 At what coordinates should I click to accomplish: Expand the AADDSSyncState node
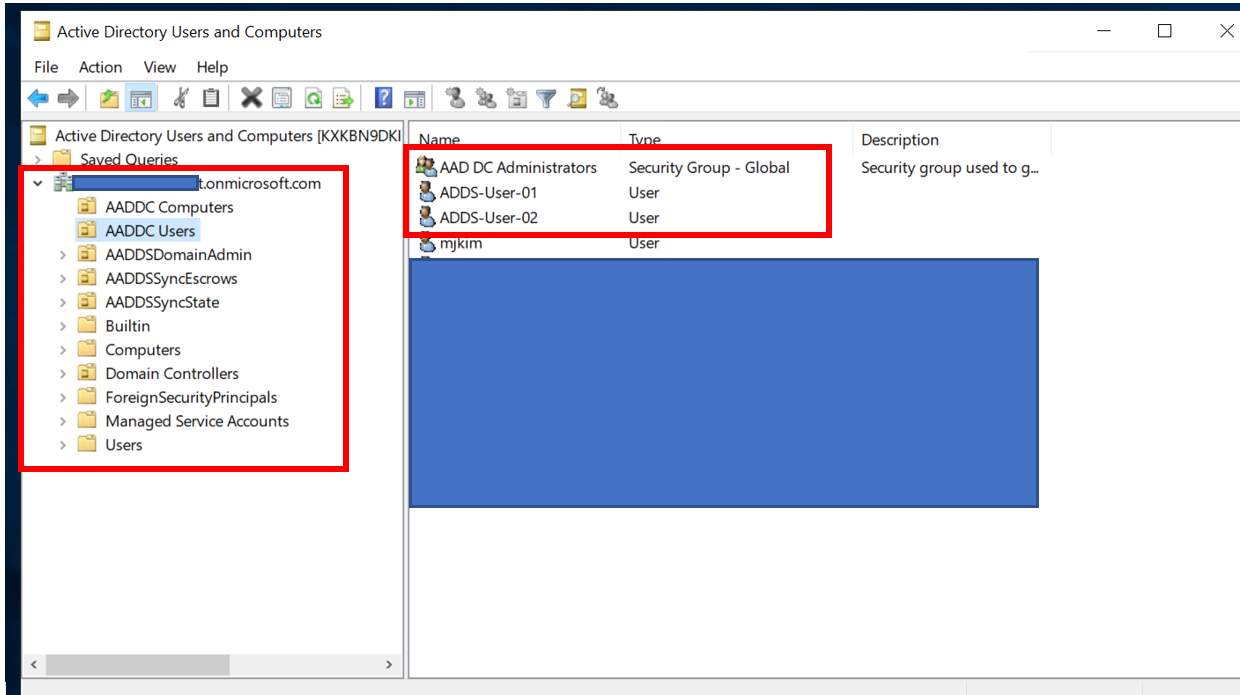click(62, 302)
